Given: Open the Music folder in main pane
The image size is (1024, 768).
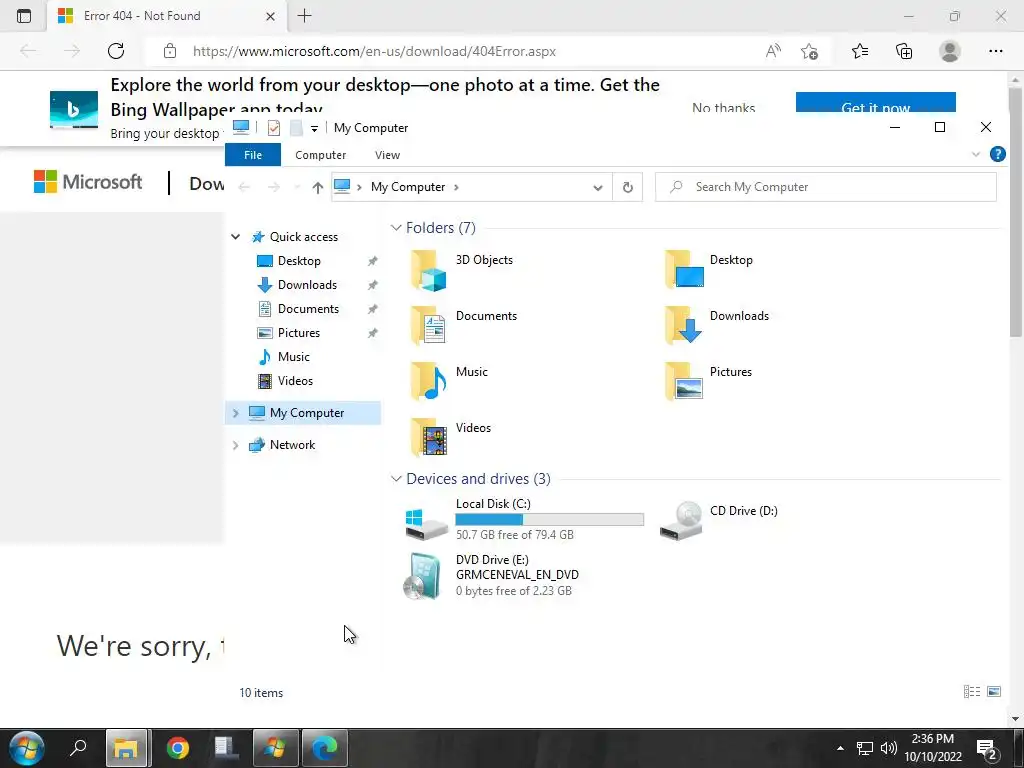Looking at the screenshot, I should point(449,381).
